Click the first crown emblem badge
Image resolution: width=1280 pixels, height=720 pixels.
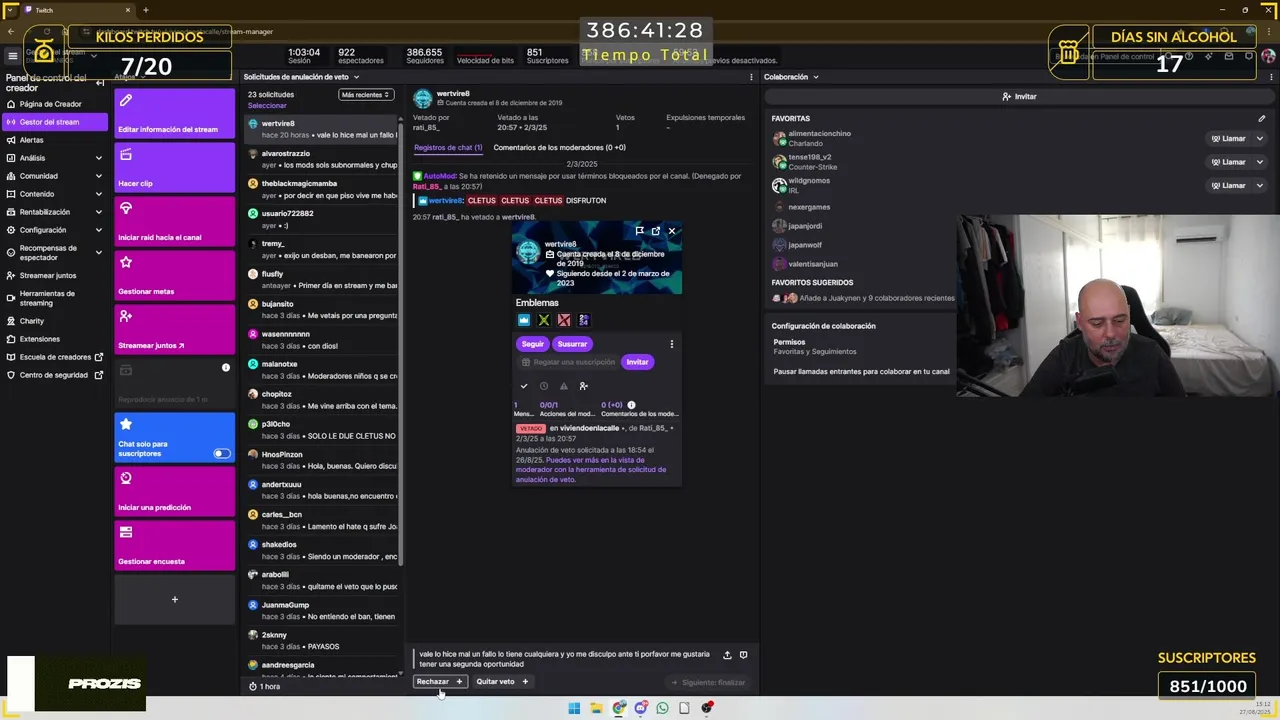point(524,320)
